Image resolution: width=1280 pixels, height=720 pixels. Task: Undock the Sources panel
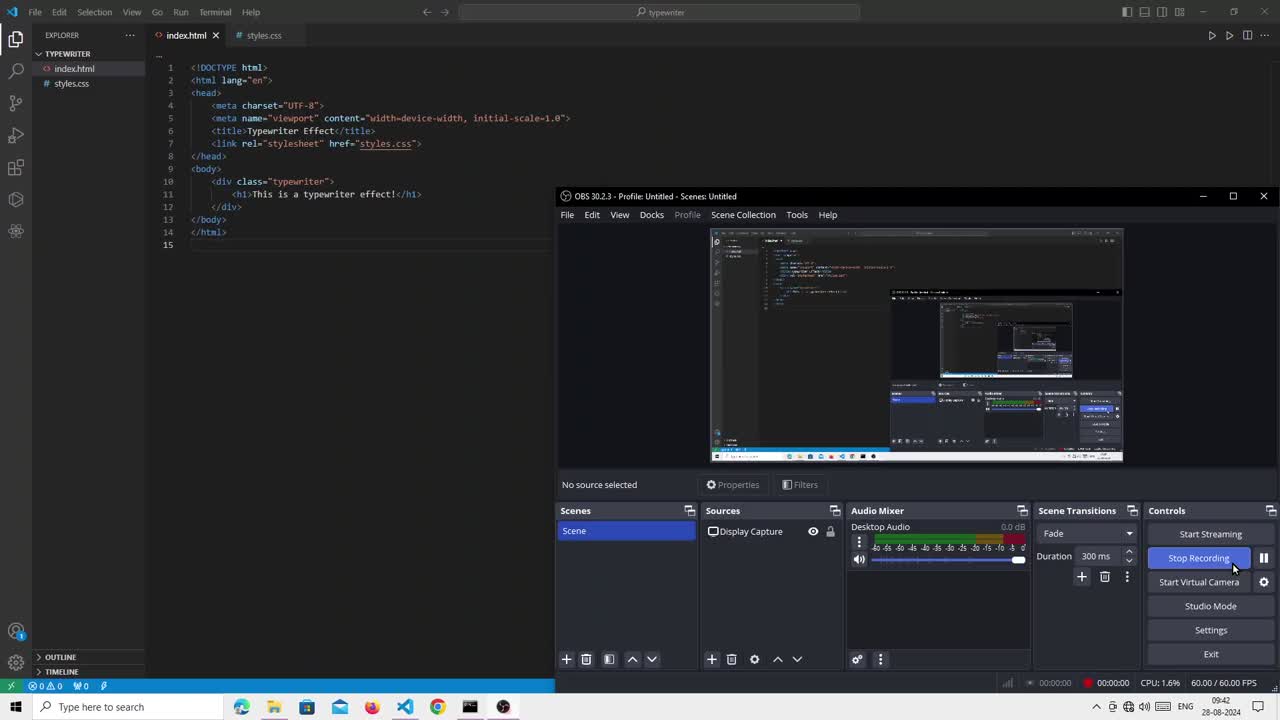pos(835,511)
